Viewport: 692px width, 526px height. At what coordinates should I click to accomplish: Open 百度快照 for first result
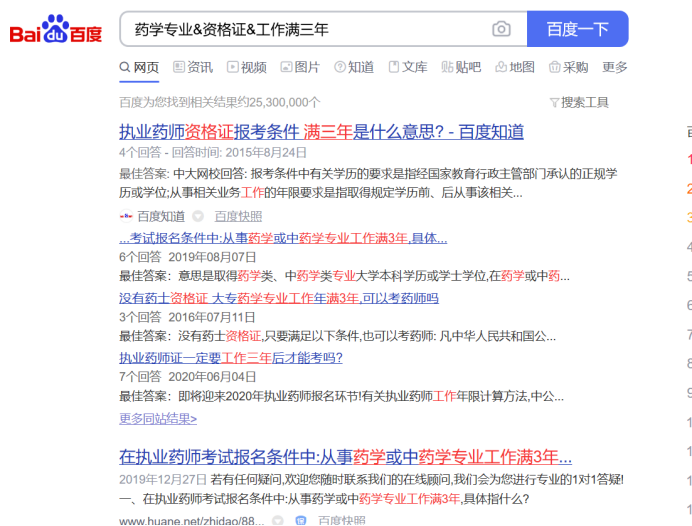[x=238, y=216]
